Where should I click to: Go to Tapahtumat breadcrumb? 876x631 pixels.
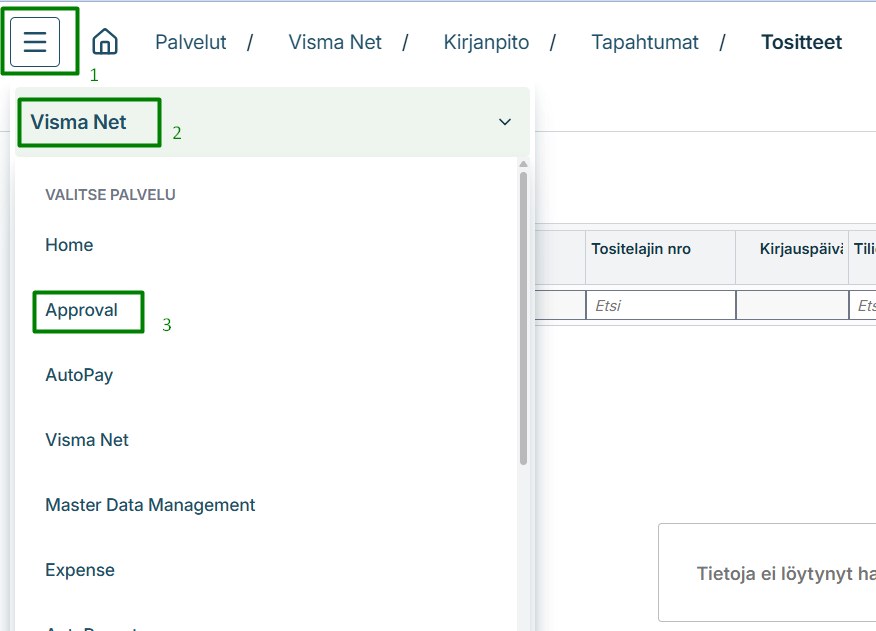[645, 42]
